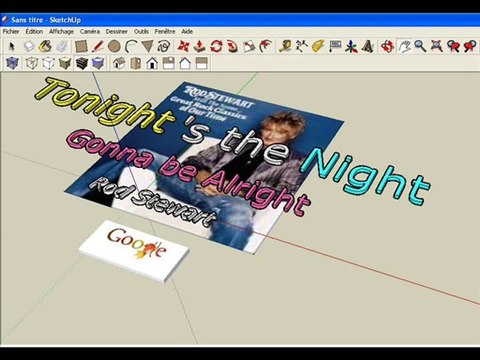Open the Fenêtre menu
This screenshot has width=480, height=360.
165,31
